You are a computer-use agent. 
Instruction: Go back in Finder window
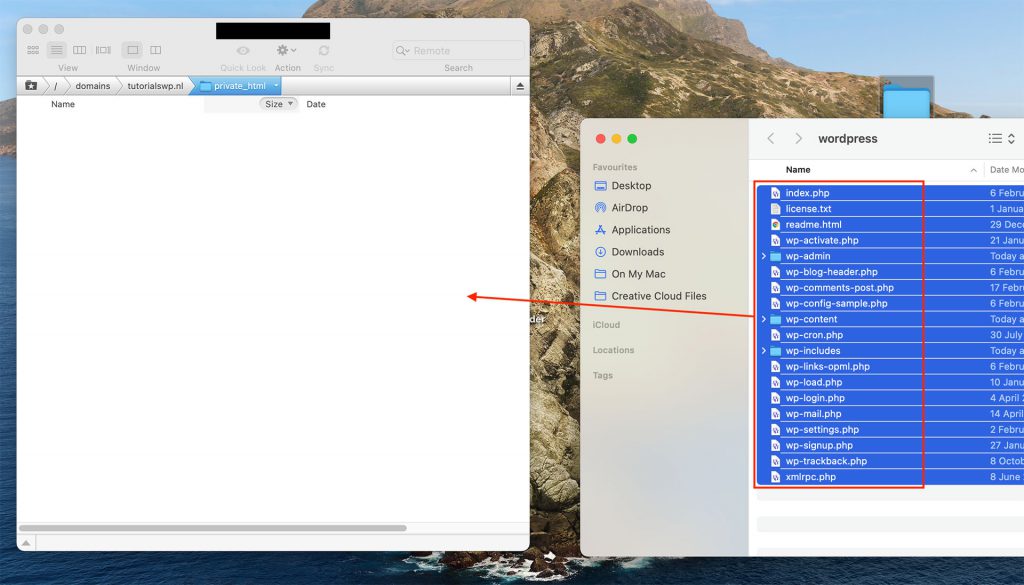(771, 138)
